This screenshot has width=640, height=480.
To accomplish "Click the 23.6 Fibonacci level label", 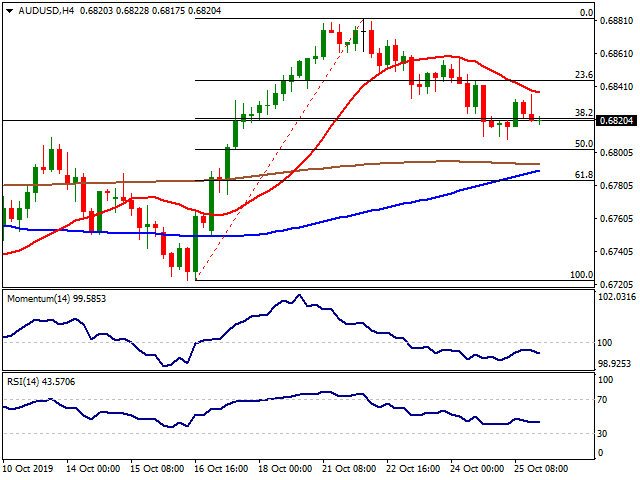I will coord(584,75).
